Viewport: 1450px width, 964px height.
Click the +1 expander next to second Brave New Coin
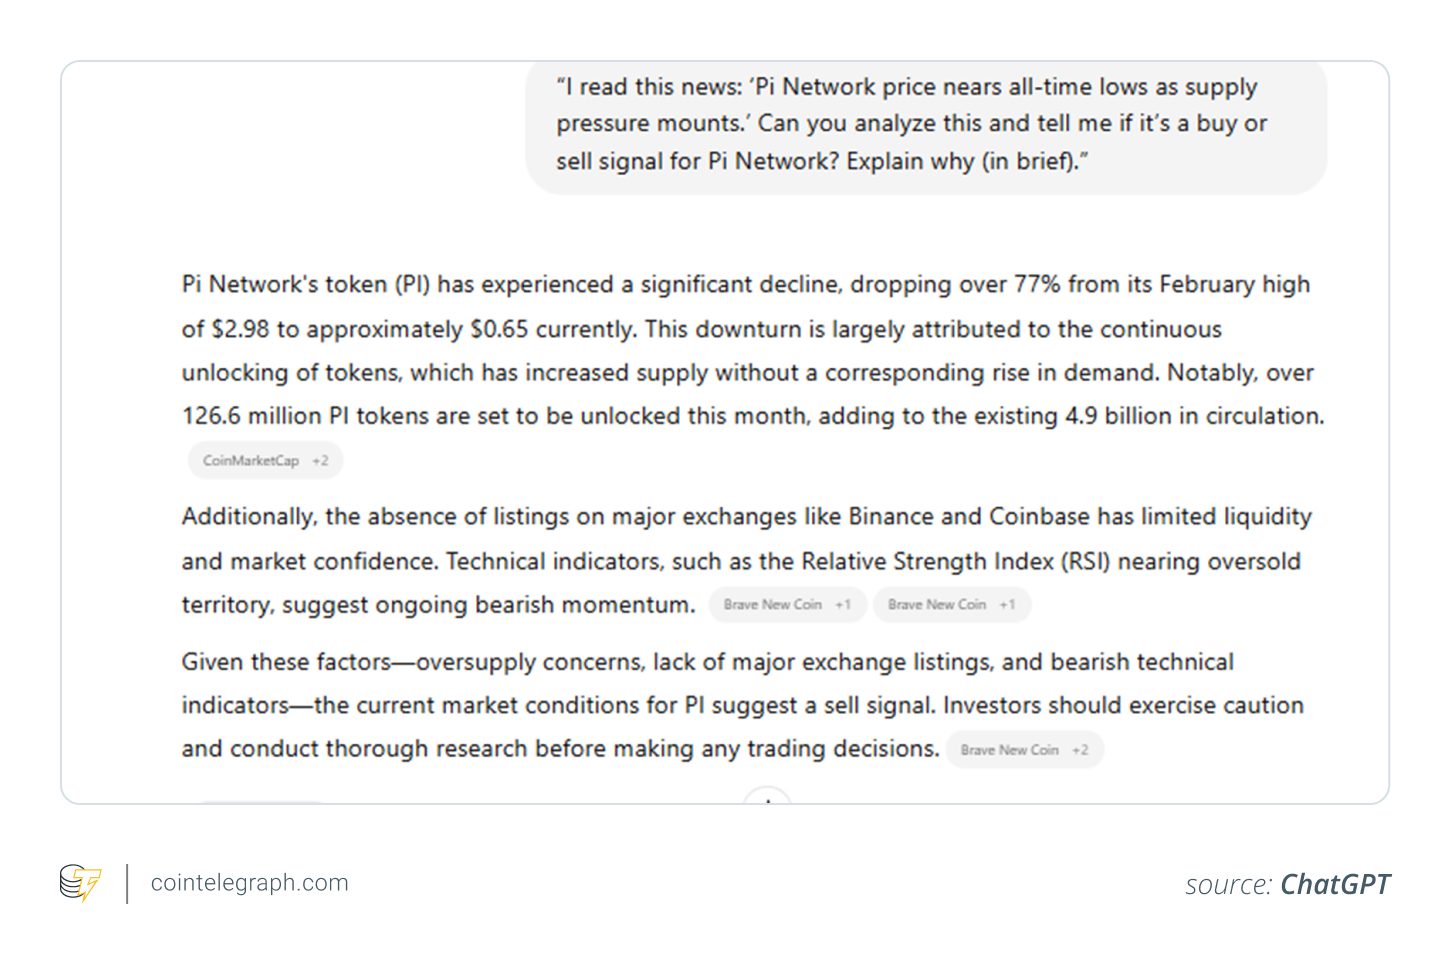coord(1006,604)
